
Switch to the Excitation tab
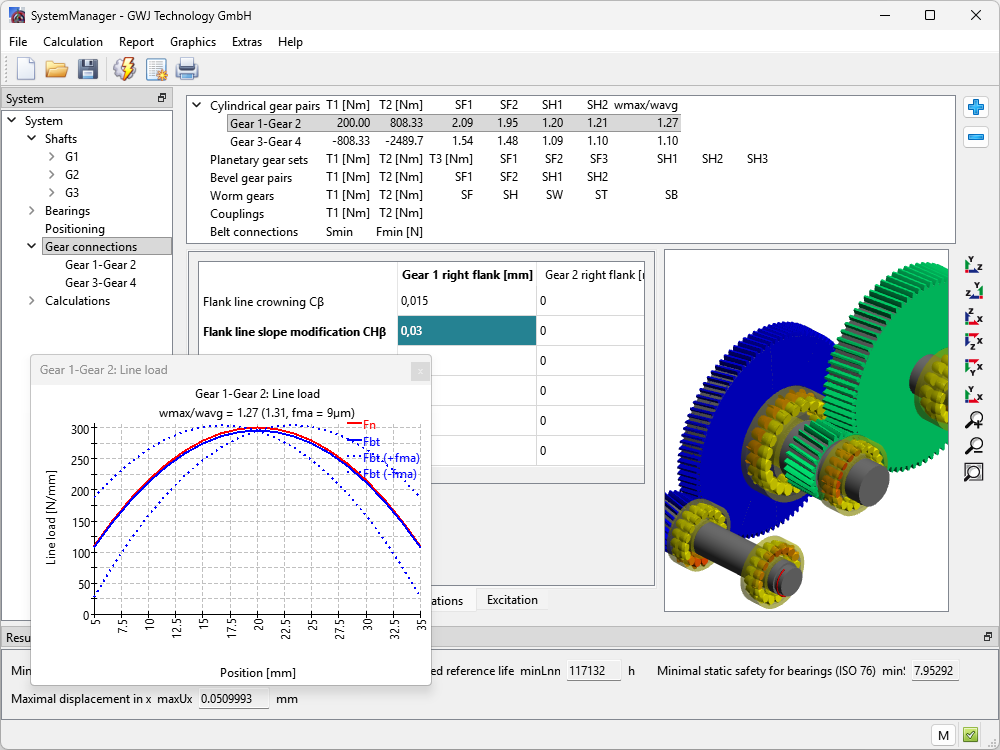512,600
